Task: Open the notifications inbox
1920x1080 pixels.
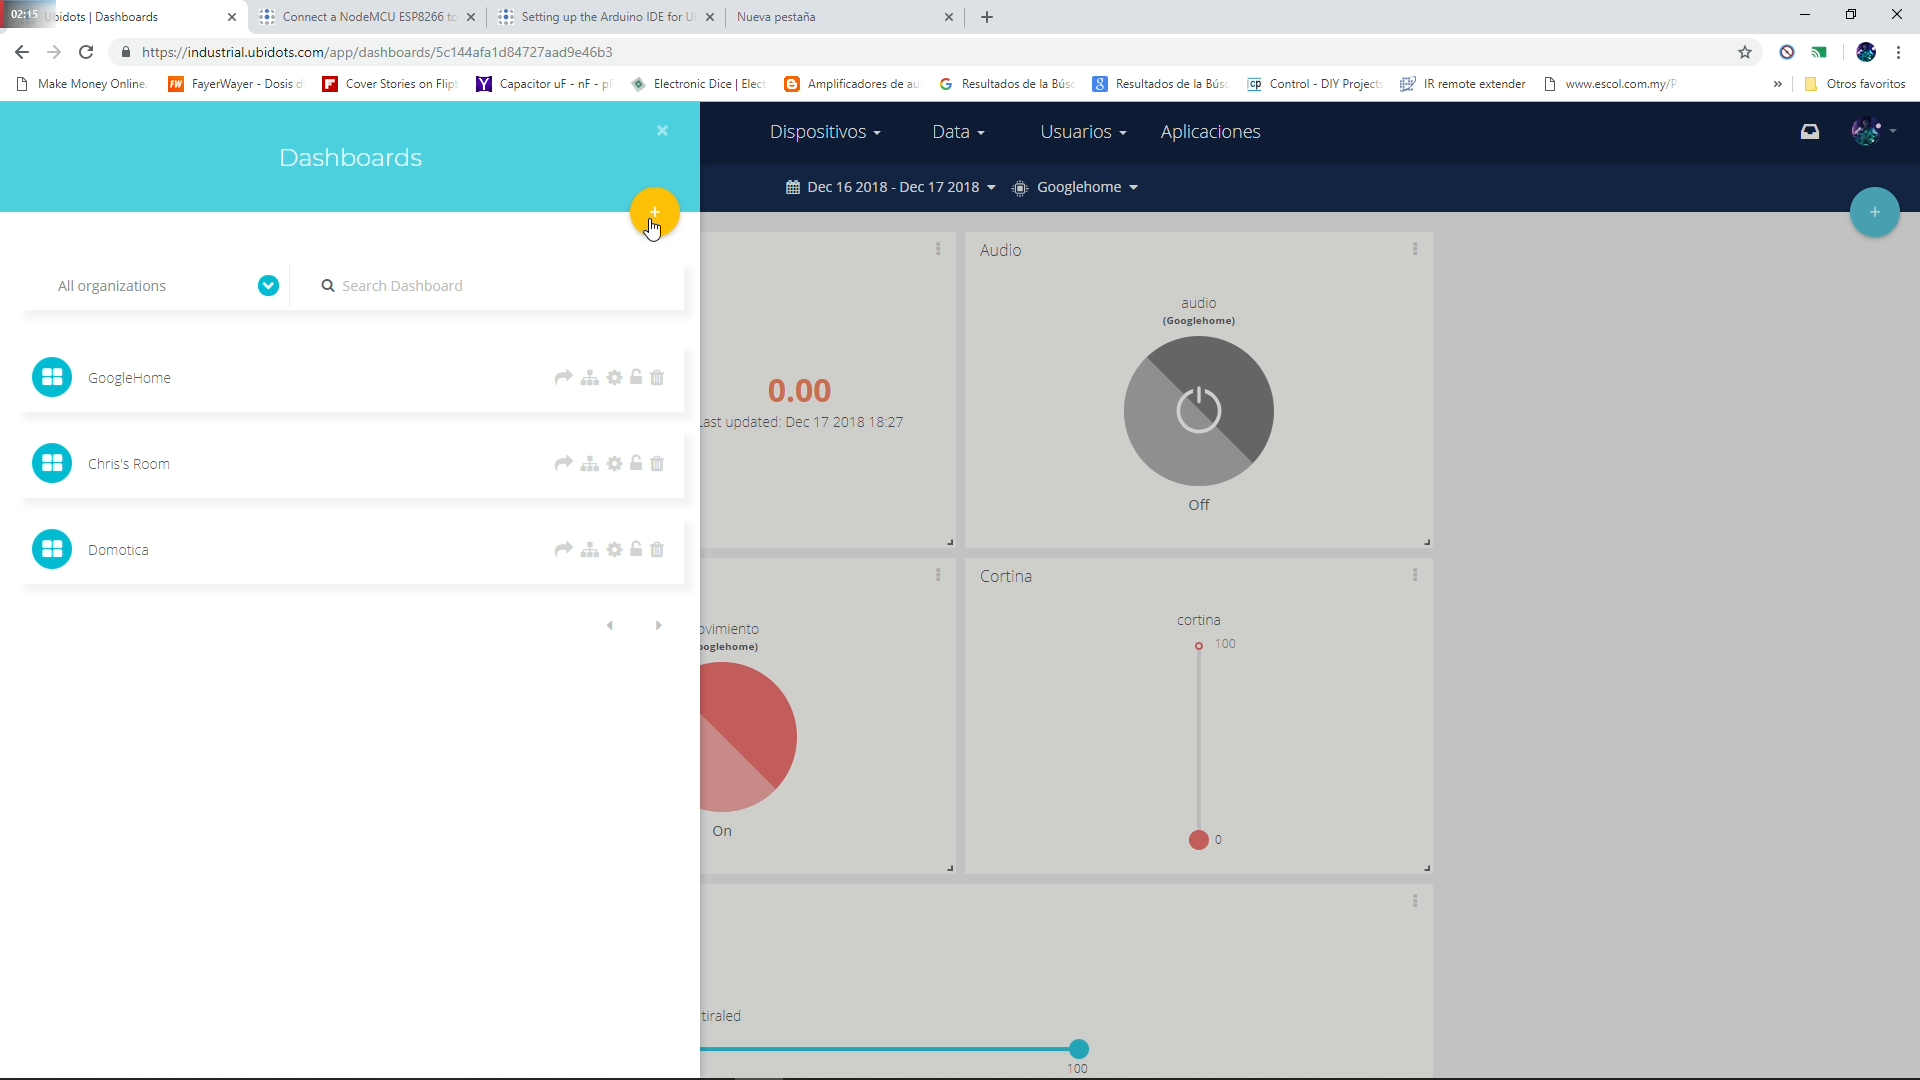Action: pos(1811,131)
